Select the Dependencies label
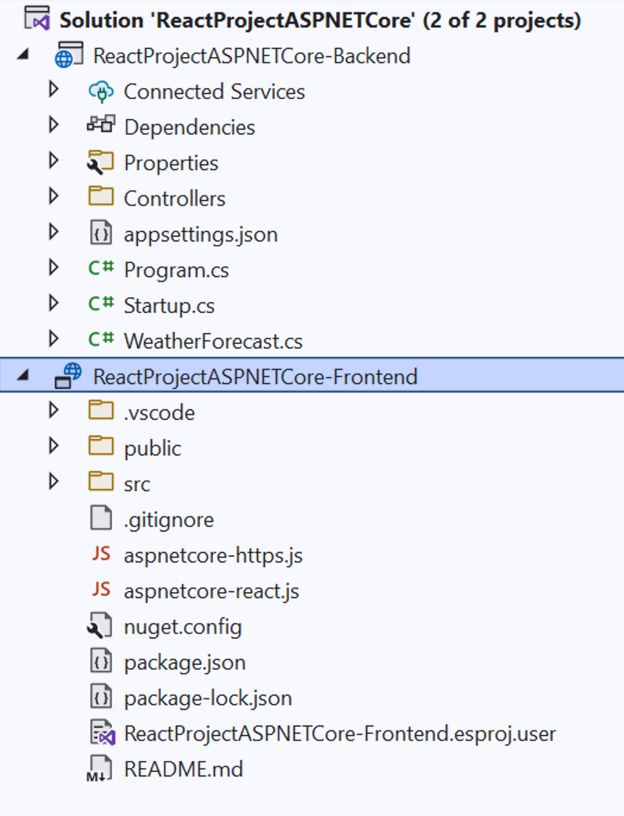Viewport: 624px width, 816px height. 189,128
